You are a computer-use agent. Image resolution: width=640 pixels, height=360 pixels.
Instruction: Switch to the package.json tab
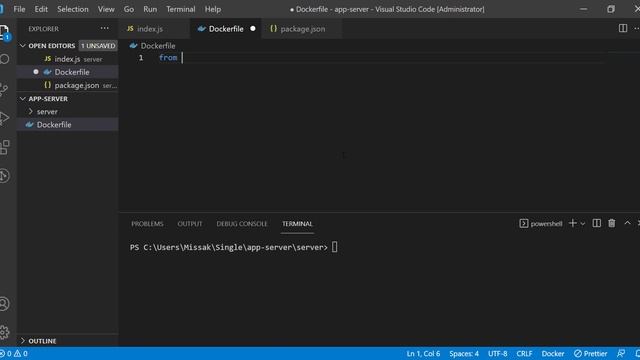[x=302, y=29]
